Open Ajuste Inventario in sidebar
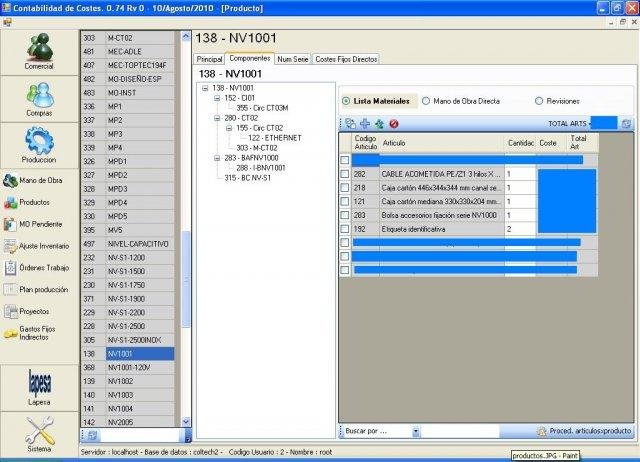Viewport: 640px width, 462px height. coord(36,246)
